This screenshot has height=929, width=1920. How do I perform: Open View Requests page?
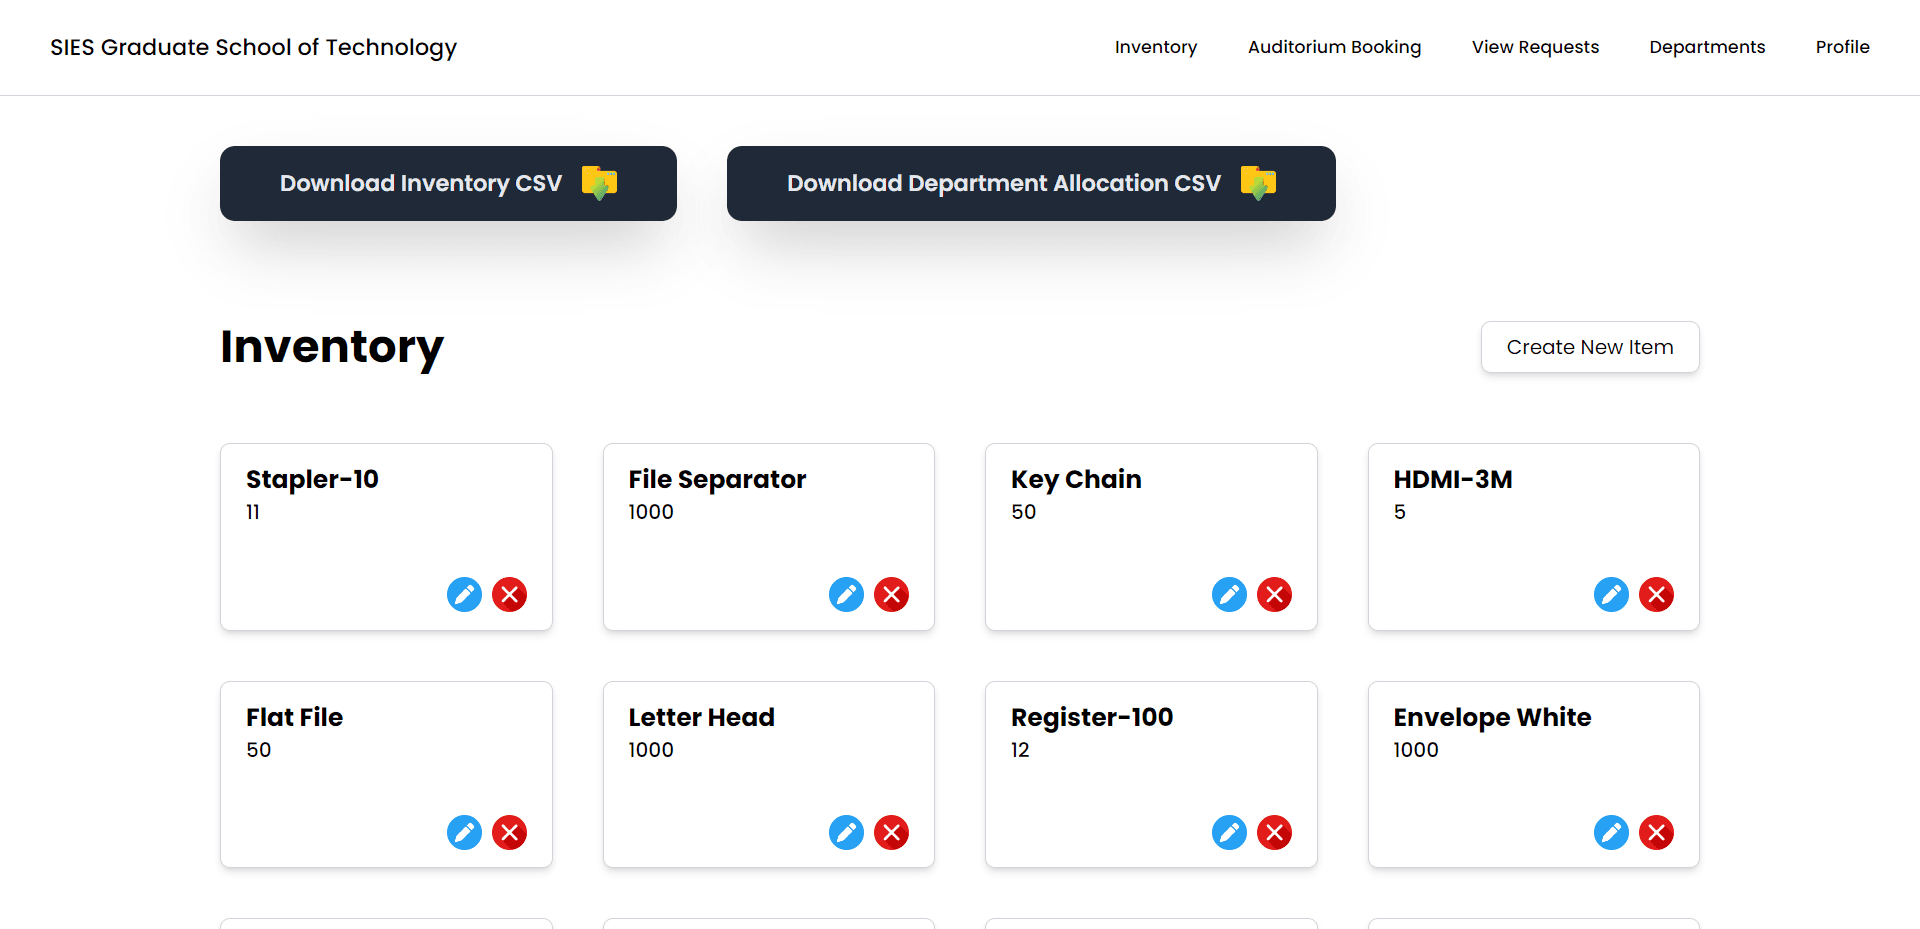point(1535,47)
